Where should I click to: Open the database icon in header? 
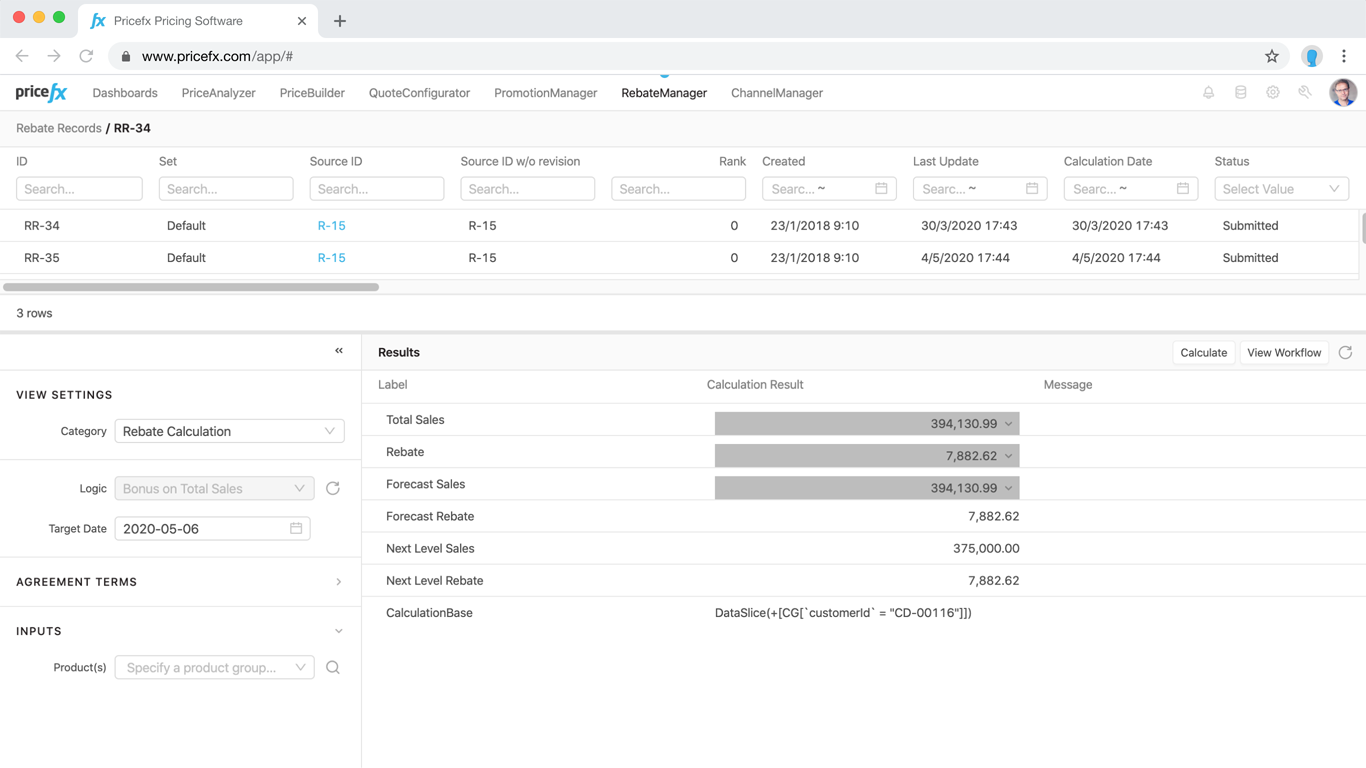click(x=1240, y=93)
